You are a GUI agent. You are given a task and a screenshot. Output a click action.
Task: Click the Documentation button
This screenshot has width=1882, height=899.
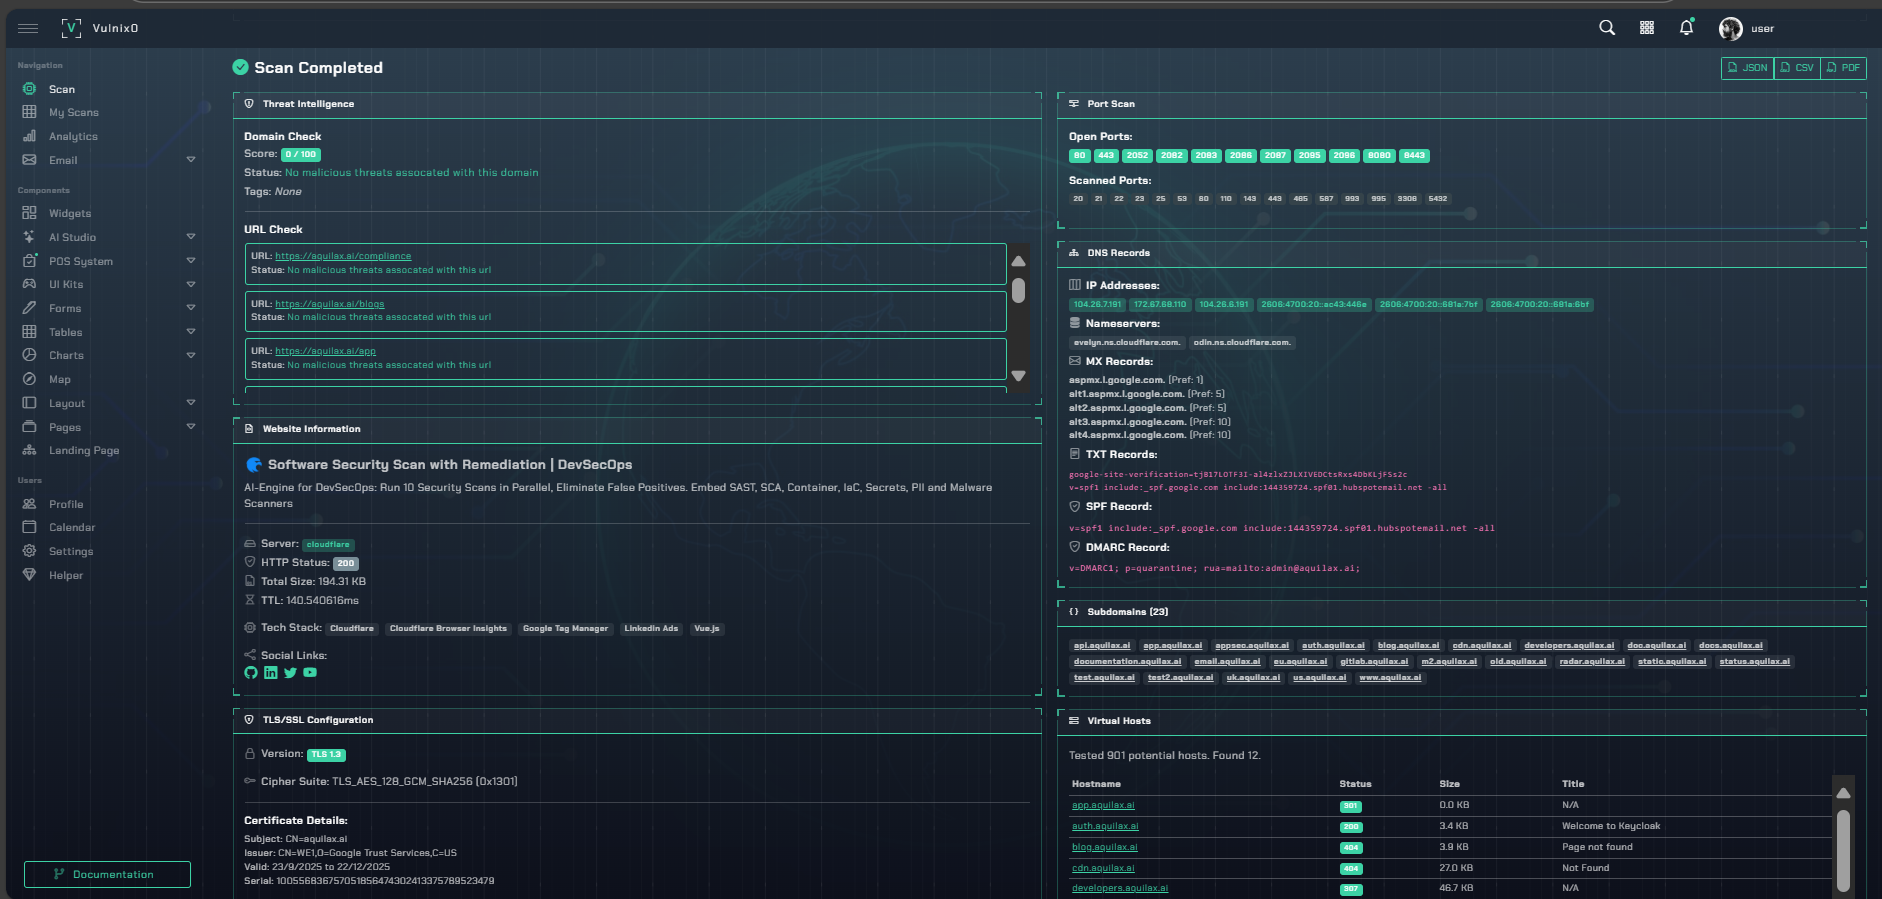click(107, 874)
